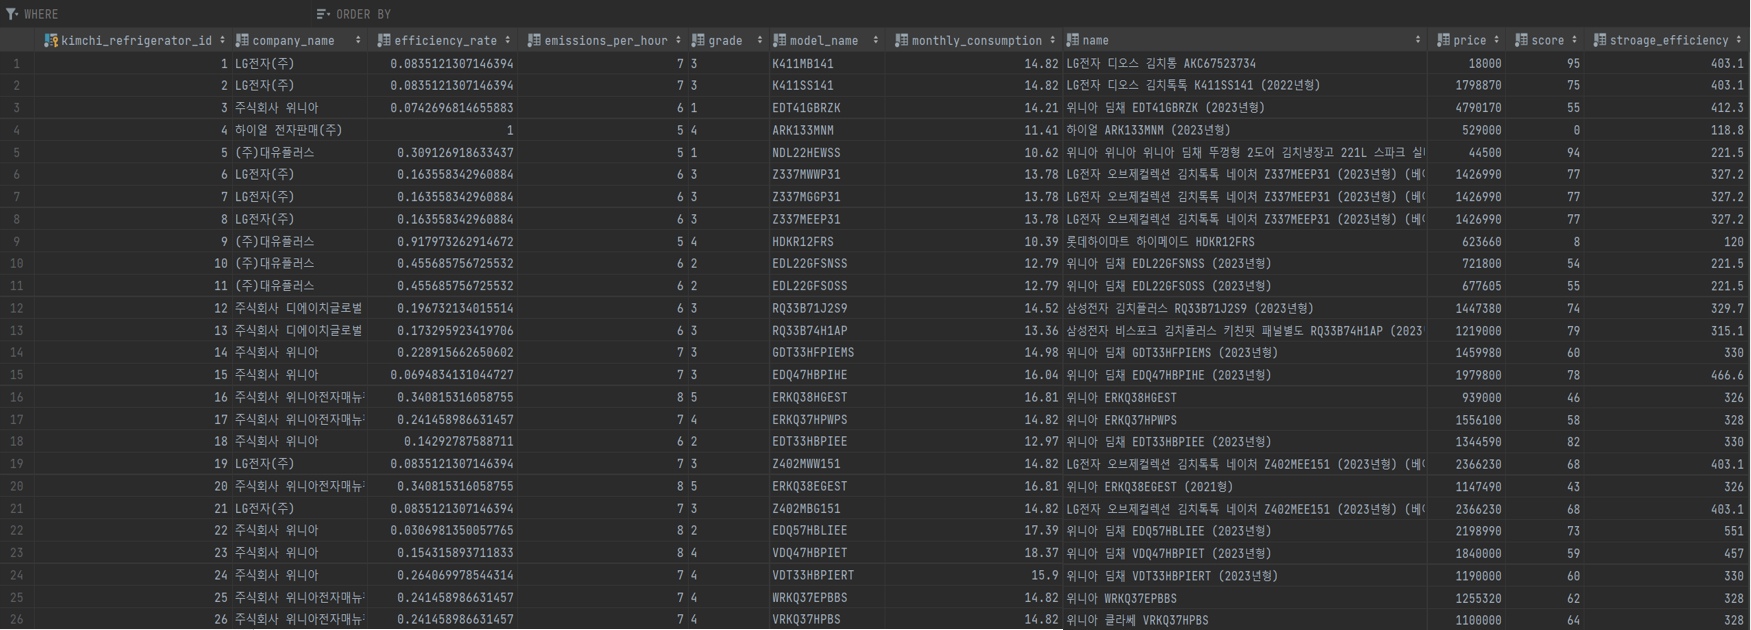Toggle sort arrows on model_name column
This screenshot has width=1751, height=630.
(875, 40)
